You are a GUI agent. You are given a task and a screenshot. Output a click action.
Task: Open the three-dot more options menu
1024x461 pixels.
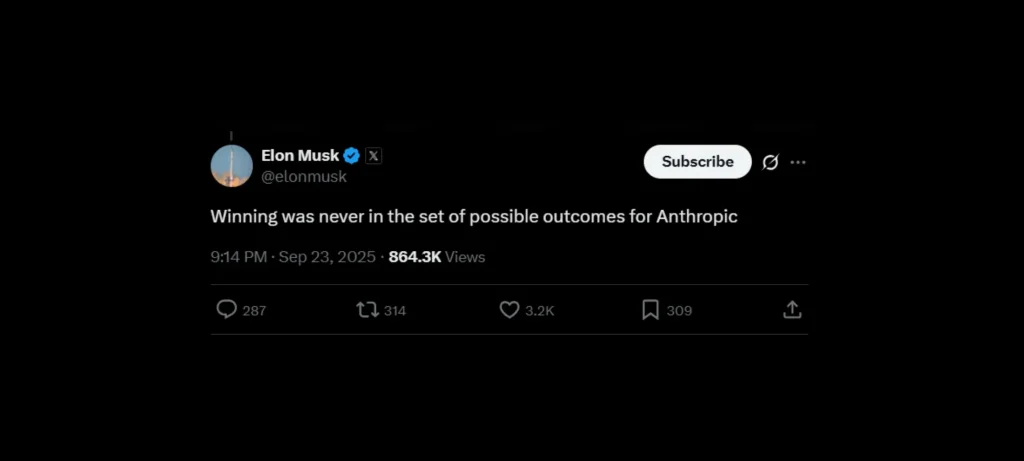798,162
